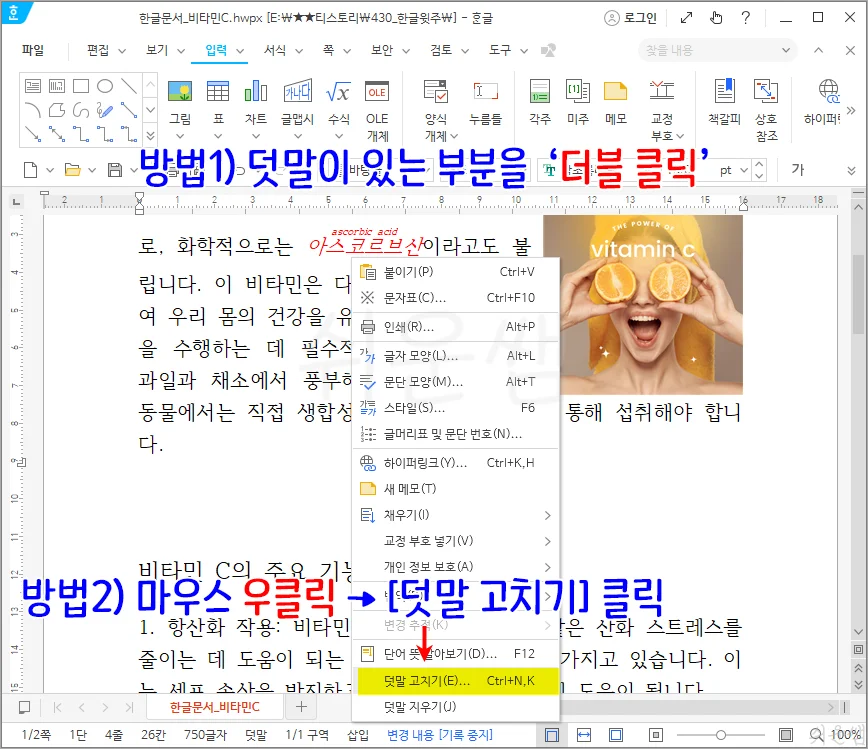Open the 교정 부호 proofreading marks tool

pyautogui.click(x=662, y=91)
